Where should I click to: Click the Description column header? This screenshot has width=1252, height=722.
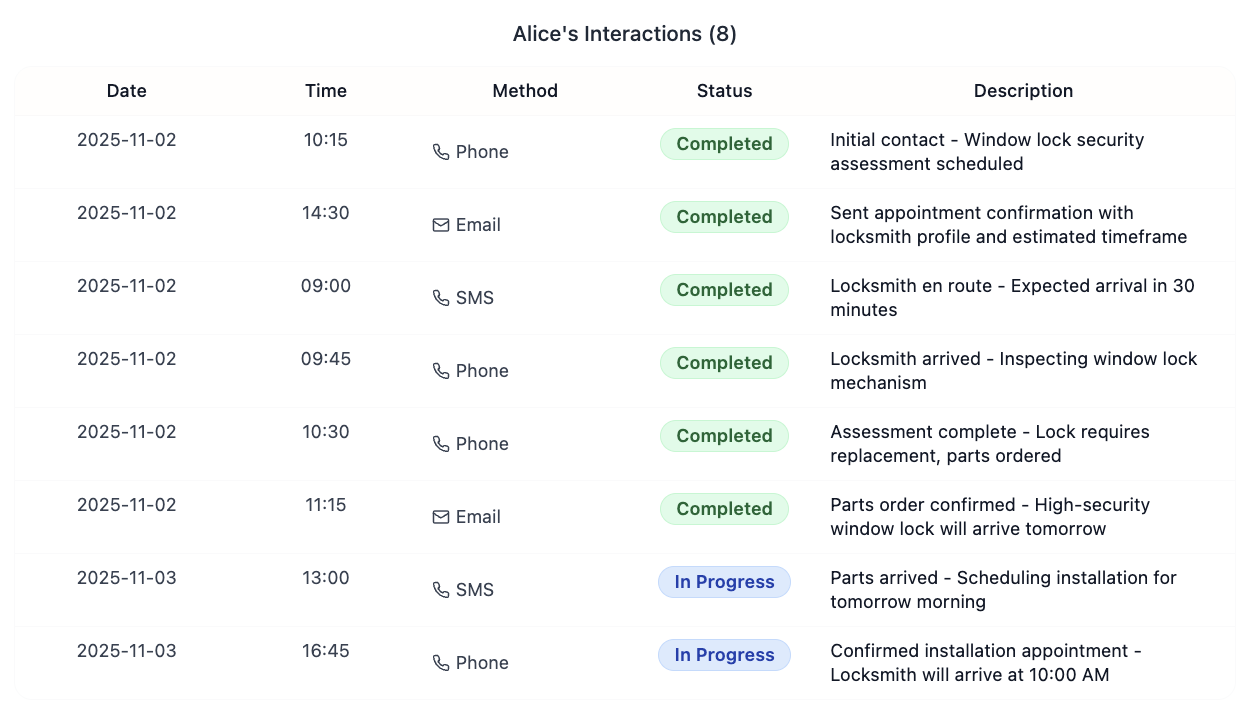coord(1023,91)
